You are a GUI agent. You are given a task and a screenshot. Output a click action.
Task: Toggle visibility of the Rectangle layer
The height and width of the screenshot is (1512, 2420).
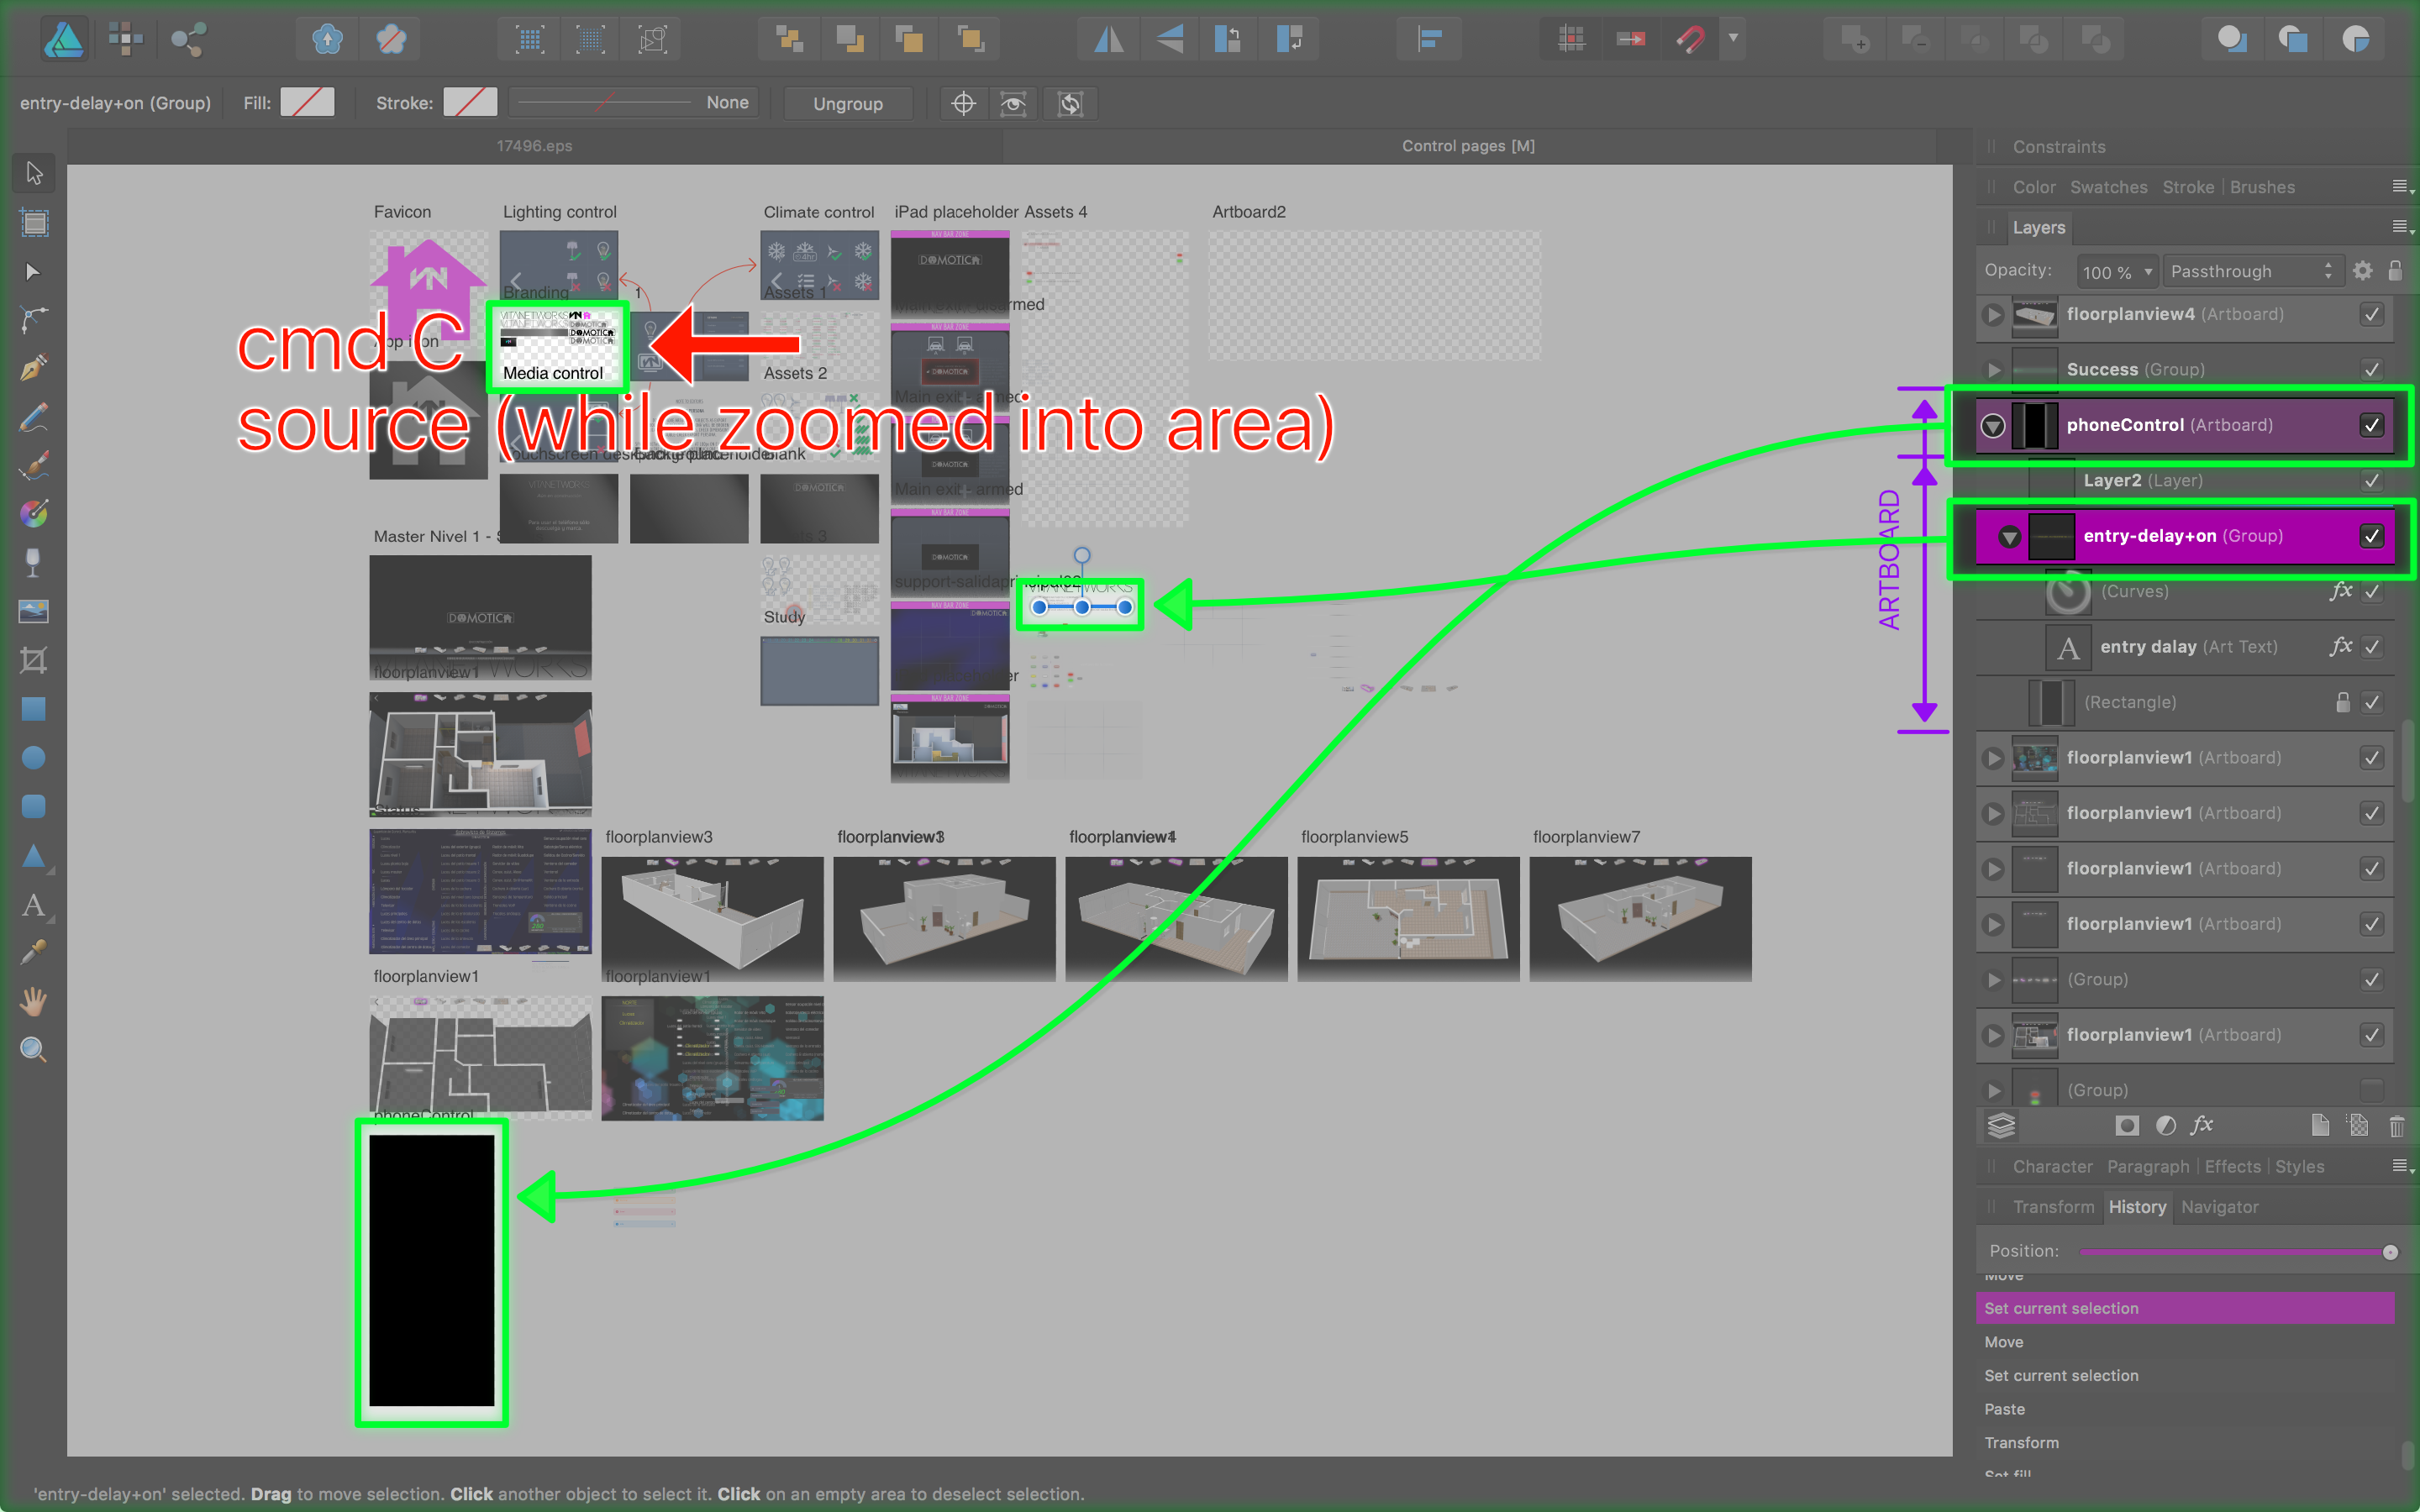pyautogui.click(x=2371, y=703)
